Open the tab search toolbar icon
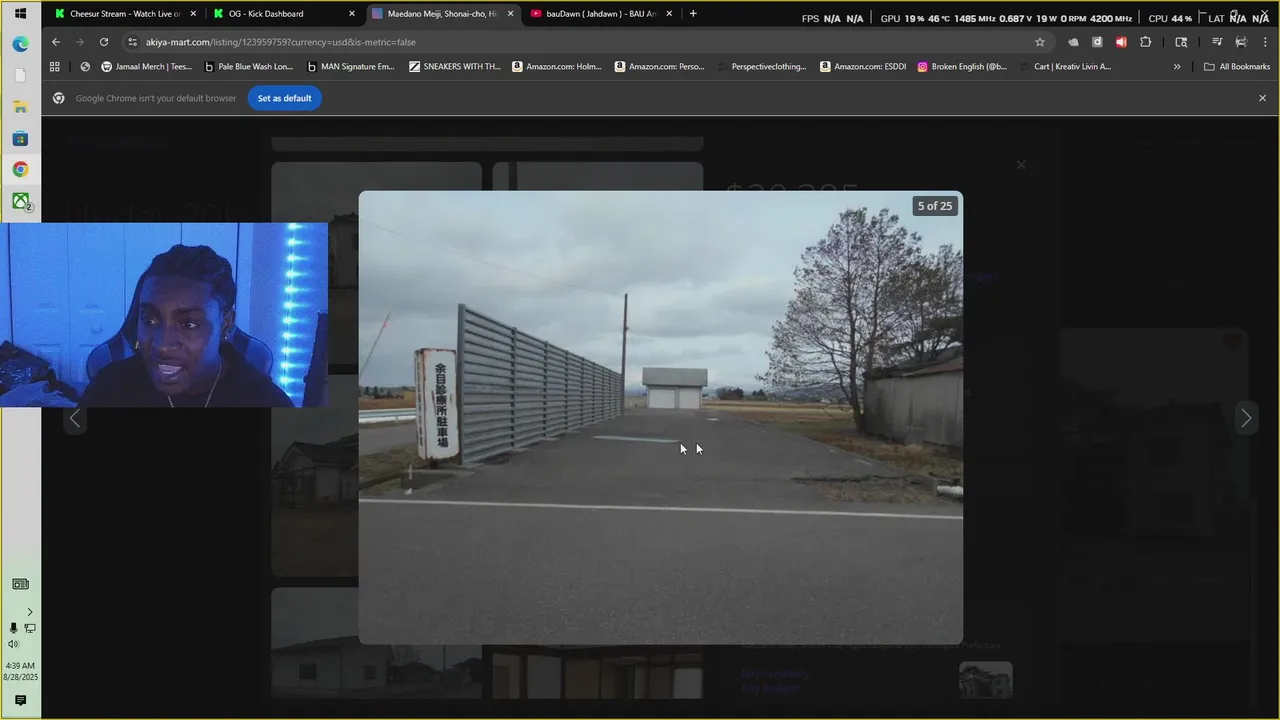Viewport: 1280px width, 720px height. coord(1181,42)
